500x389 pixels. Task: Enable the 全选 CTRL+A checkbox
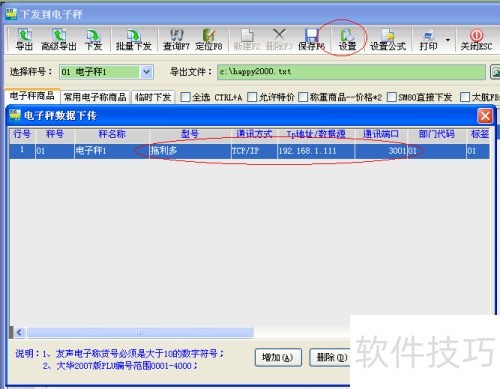point(185,97)
